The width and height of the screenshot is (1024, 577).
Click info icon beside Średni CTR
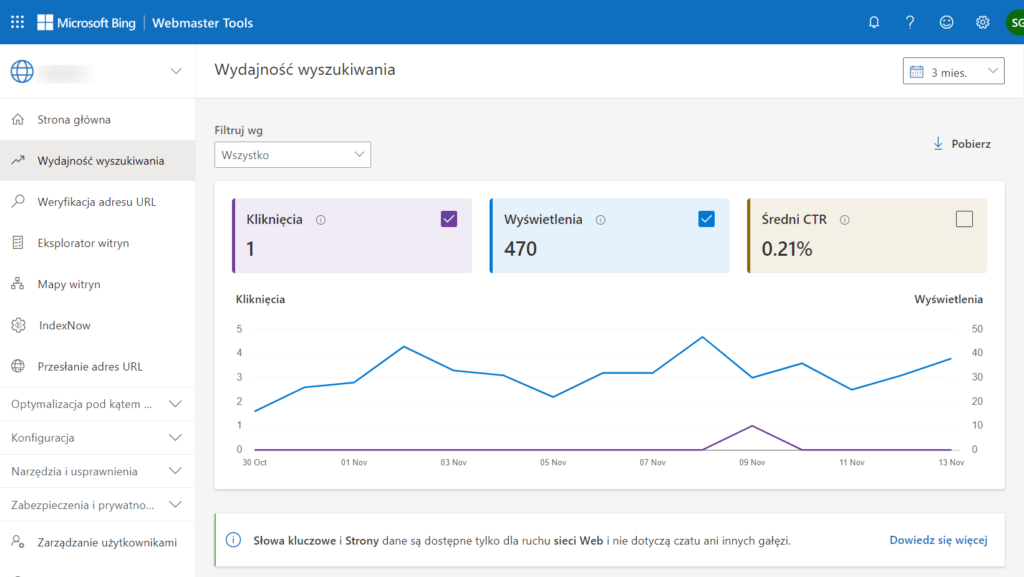tap(845, 220)
